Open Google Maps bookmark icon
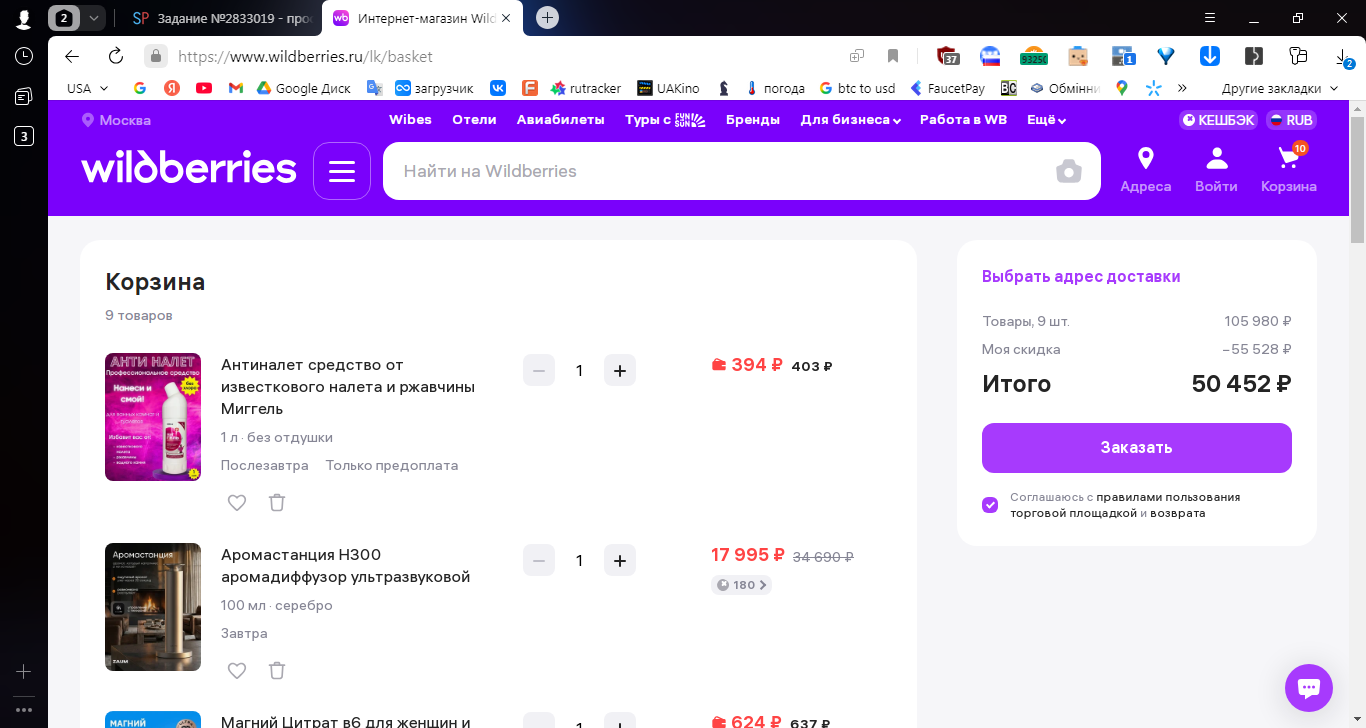1366x728 pixels. (x=1122, y=88)
